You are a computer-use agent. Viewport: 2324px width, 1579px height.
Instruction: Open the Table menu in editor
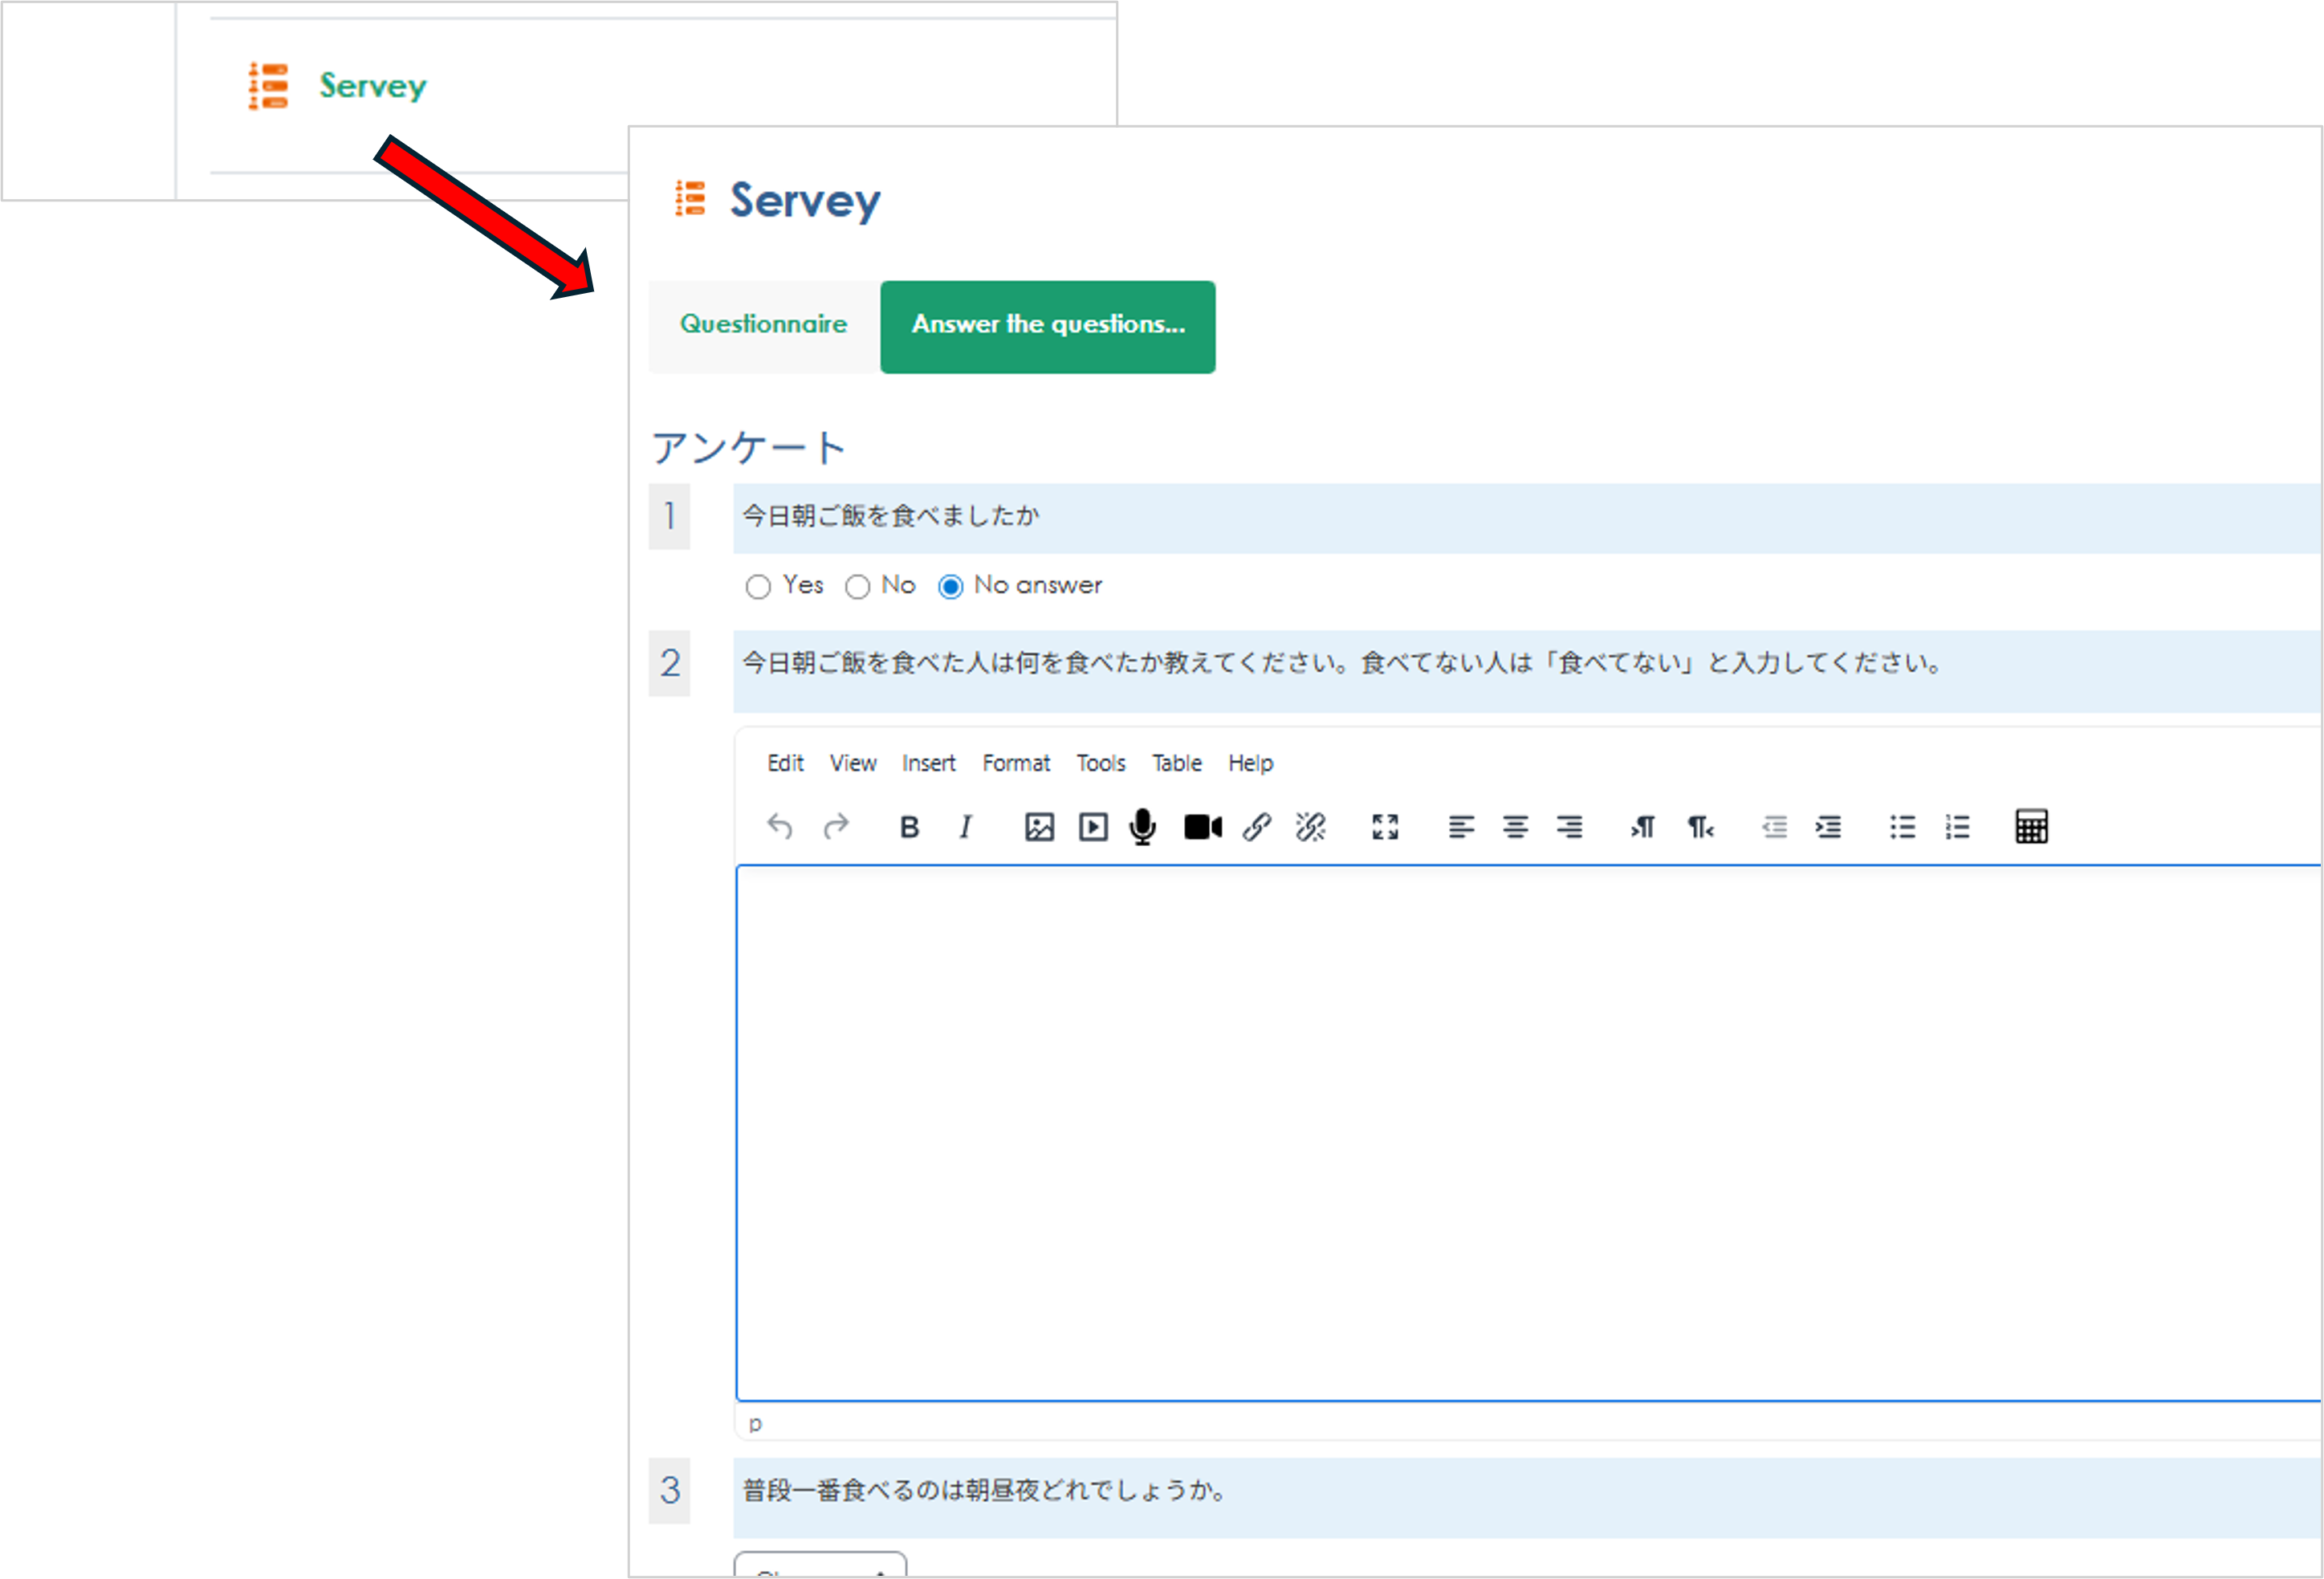[x=1176, y=764]
